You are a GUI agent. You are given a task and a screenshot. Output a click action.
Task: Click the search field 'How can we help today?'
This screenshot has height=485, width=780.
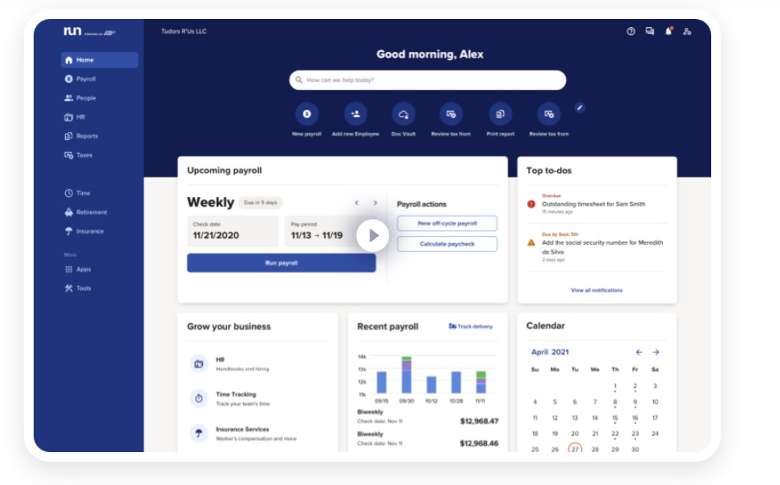pyautogui.click(x=428, y=80)
